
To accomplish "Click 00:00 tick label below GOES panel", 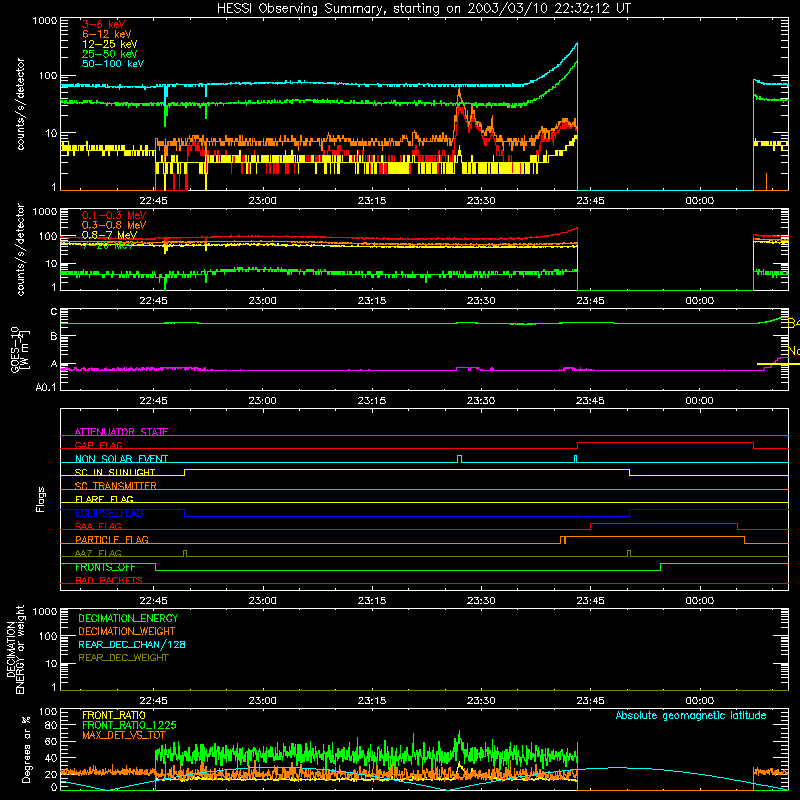I will pos(699,401).
